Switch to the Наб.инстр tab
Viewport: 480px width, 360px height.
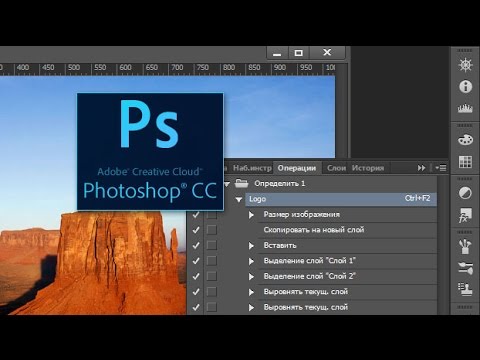[x=252, y=168]
